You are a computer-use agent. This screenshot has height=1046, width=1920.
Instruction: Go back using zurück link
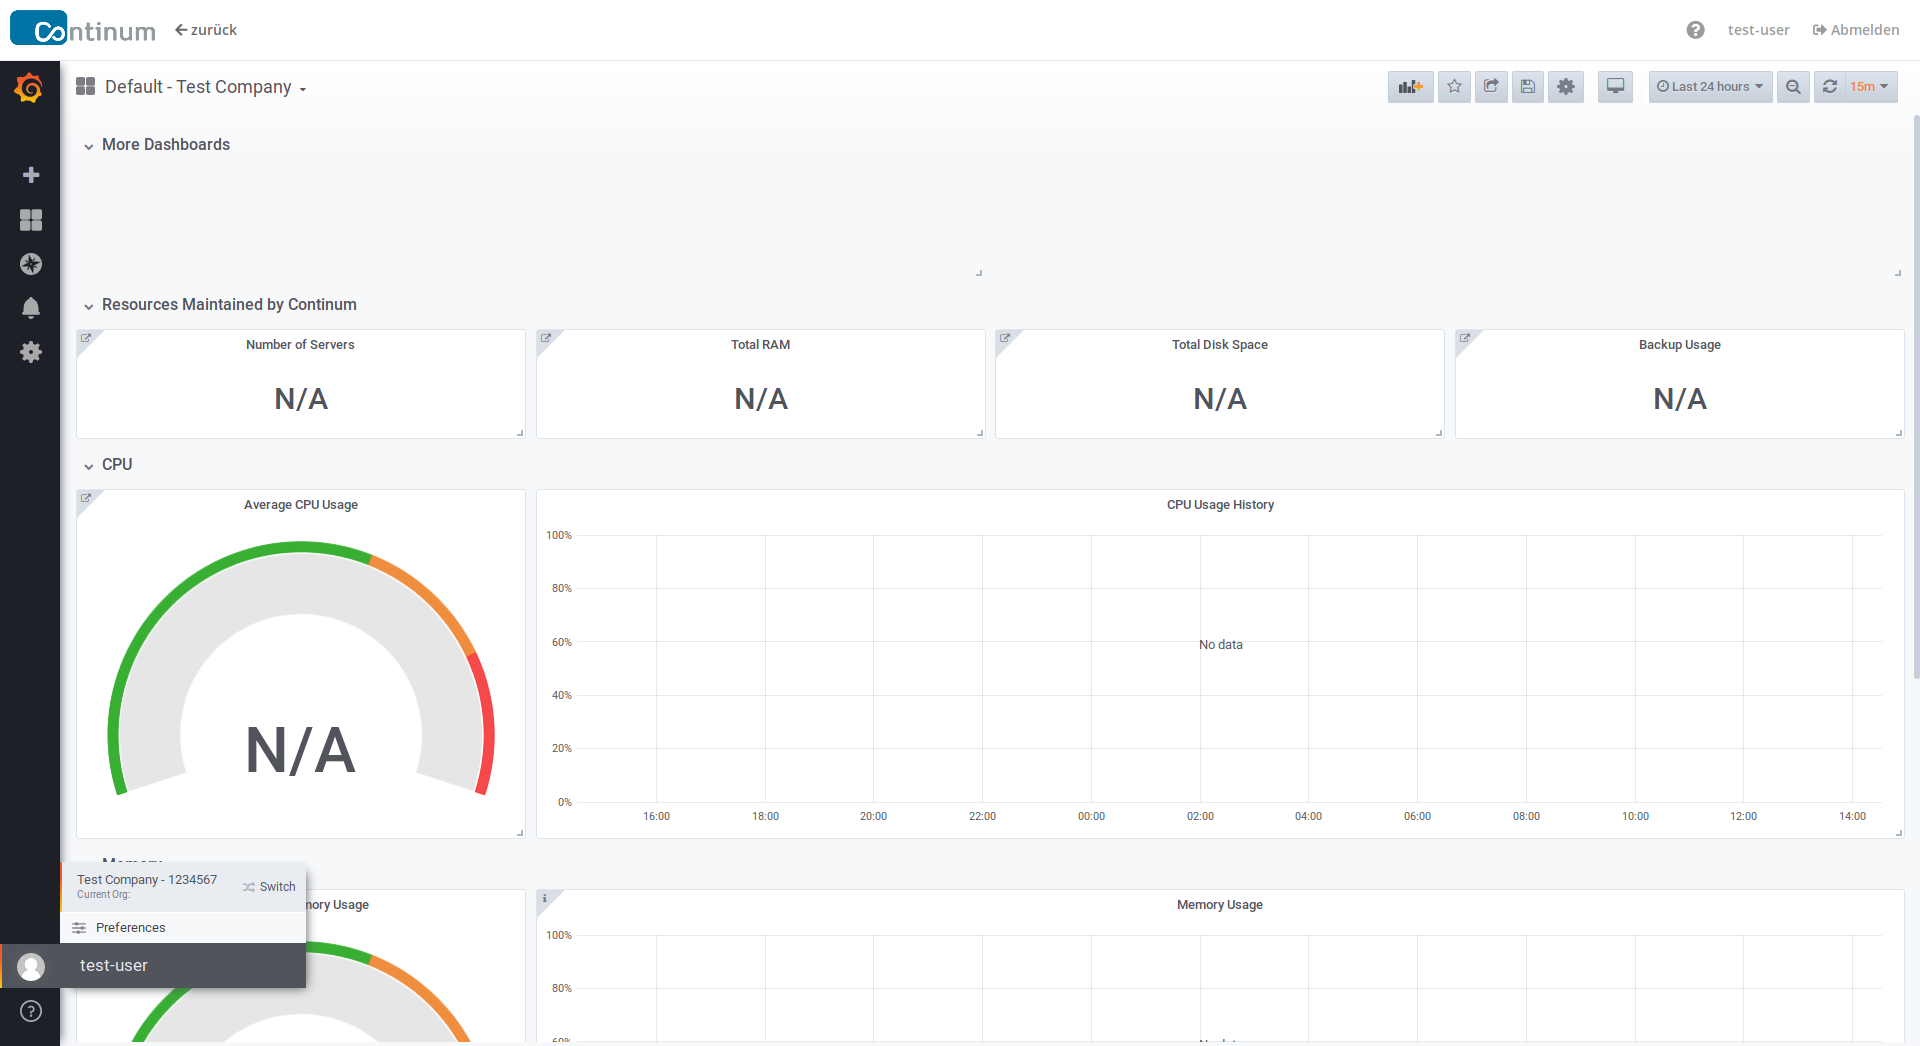tap(206, 30)
